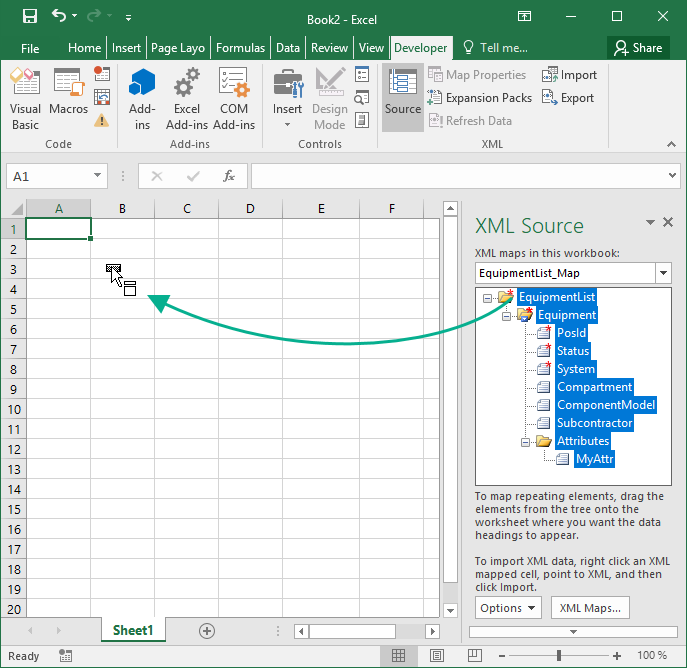Open the Excel Add-ins dialog

[187, 100]
